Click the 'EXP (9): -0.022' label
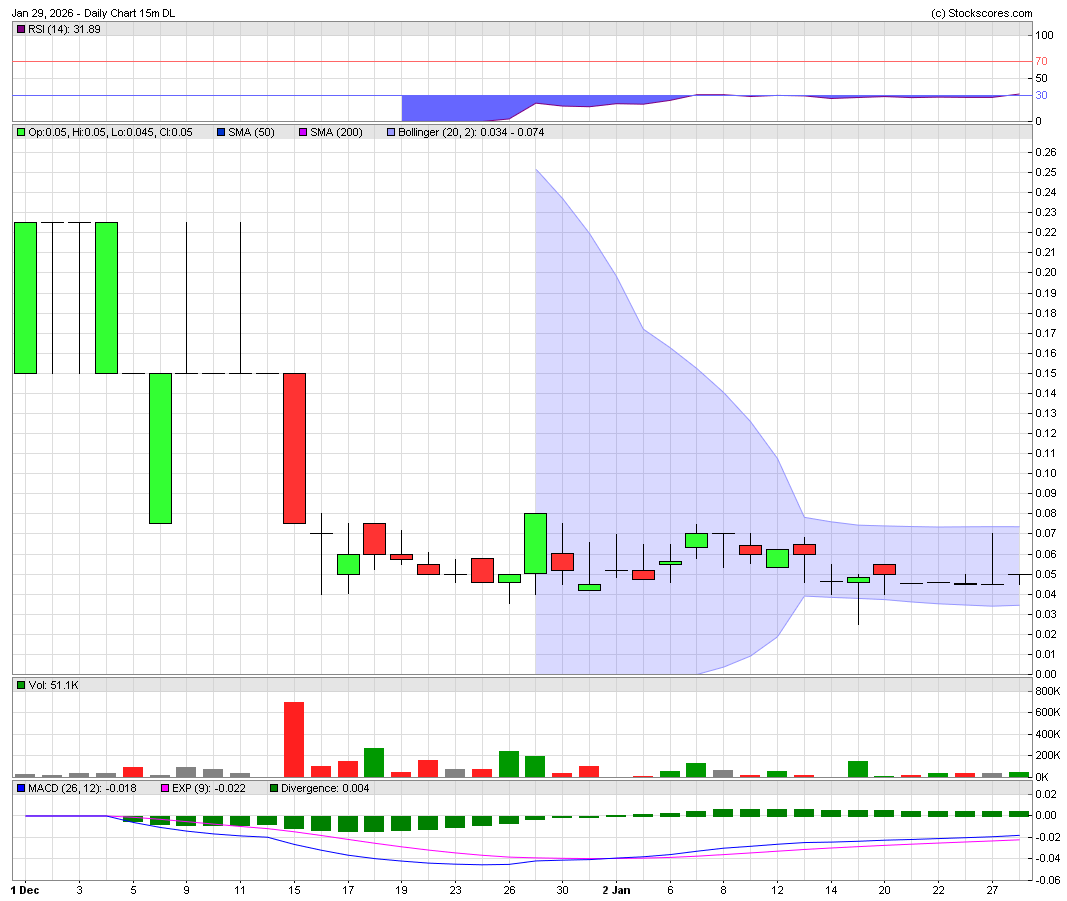Screen dimensions: 1067x901 point(208,788)
